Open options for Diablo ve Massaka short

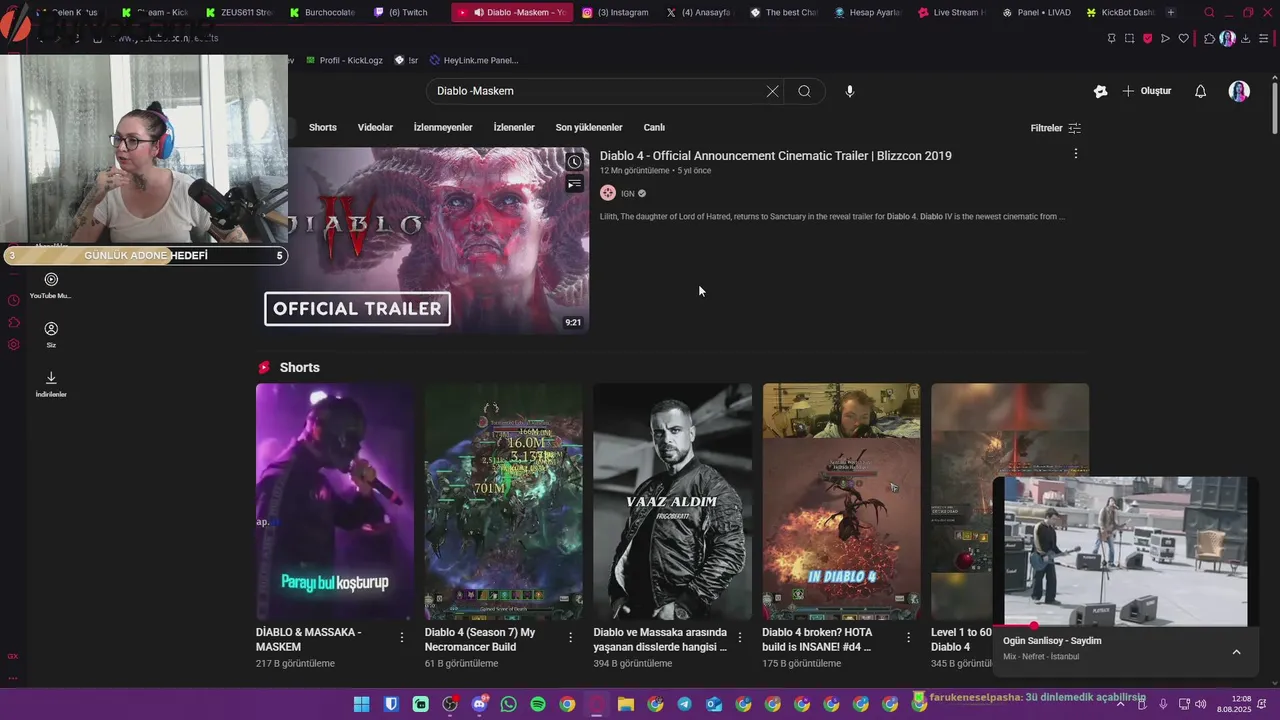point(740,637)
